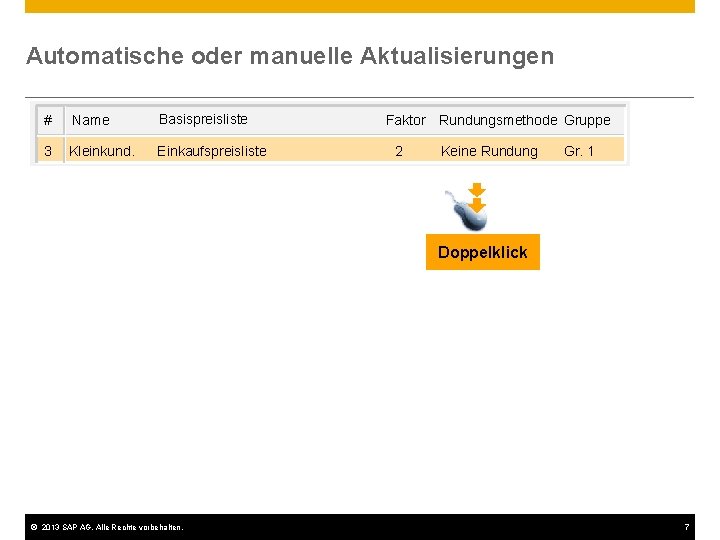Click the page number 7 in footer
This screenshot has width=720, height=540.
tap(687, 527)
